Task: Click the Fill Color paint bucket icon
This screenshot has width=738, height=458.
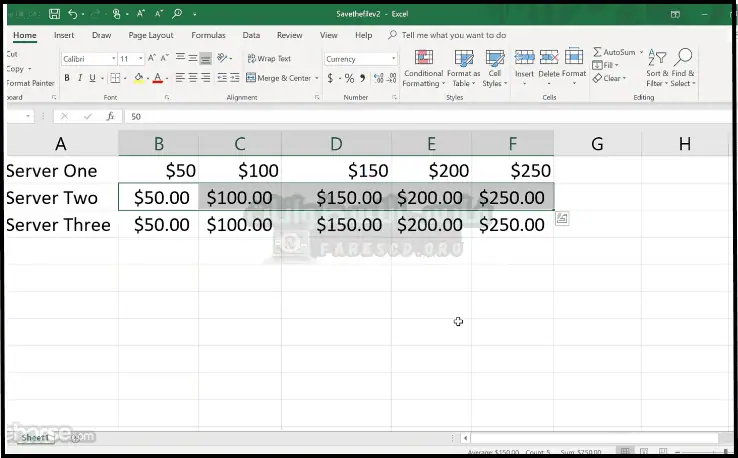Action: [x=139, y=78]
